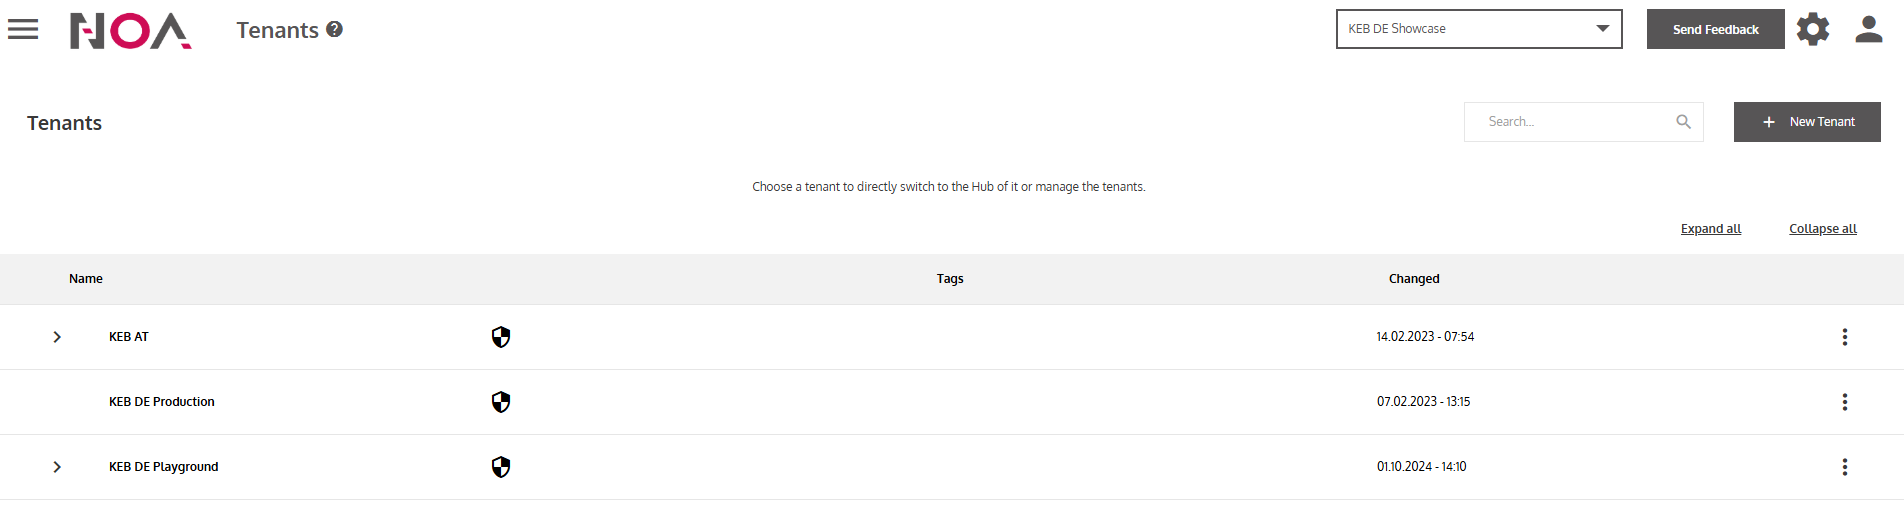Click the search magnifier icon
The width and height of the screenshot is (1904, 506).
click(x=1683, y=122)
